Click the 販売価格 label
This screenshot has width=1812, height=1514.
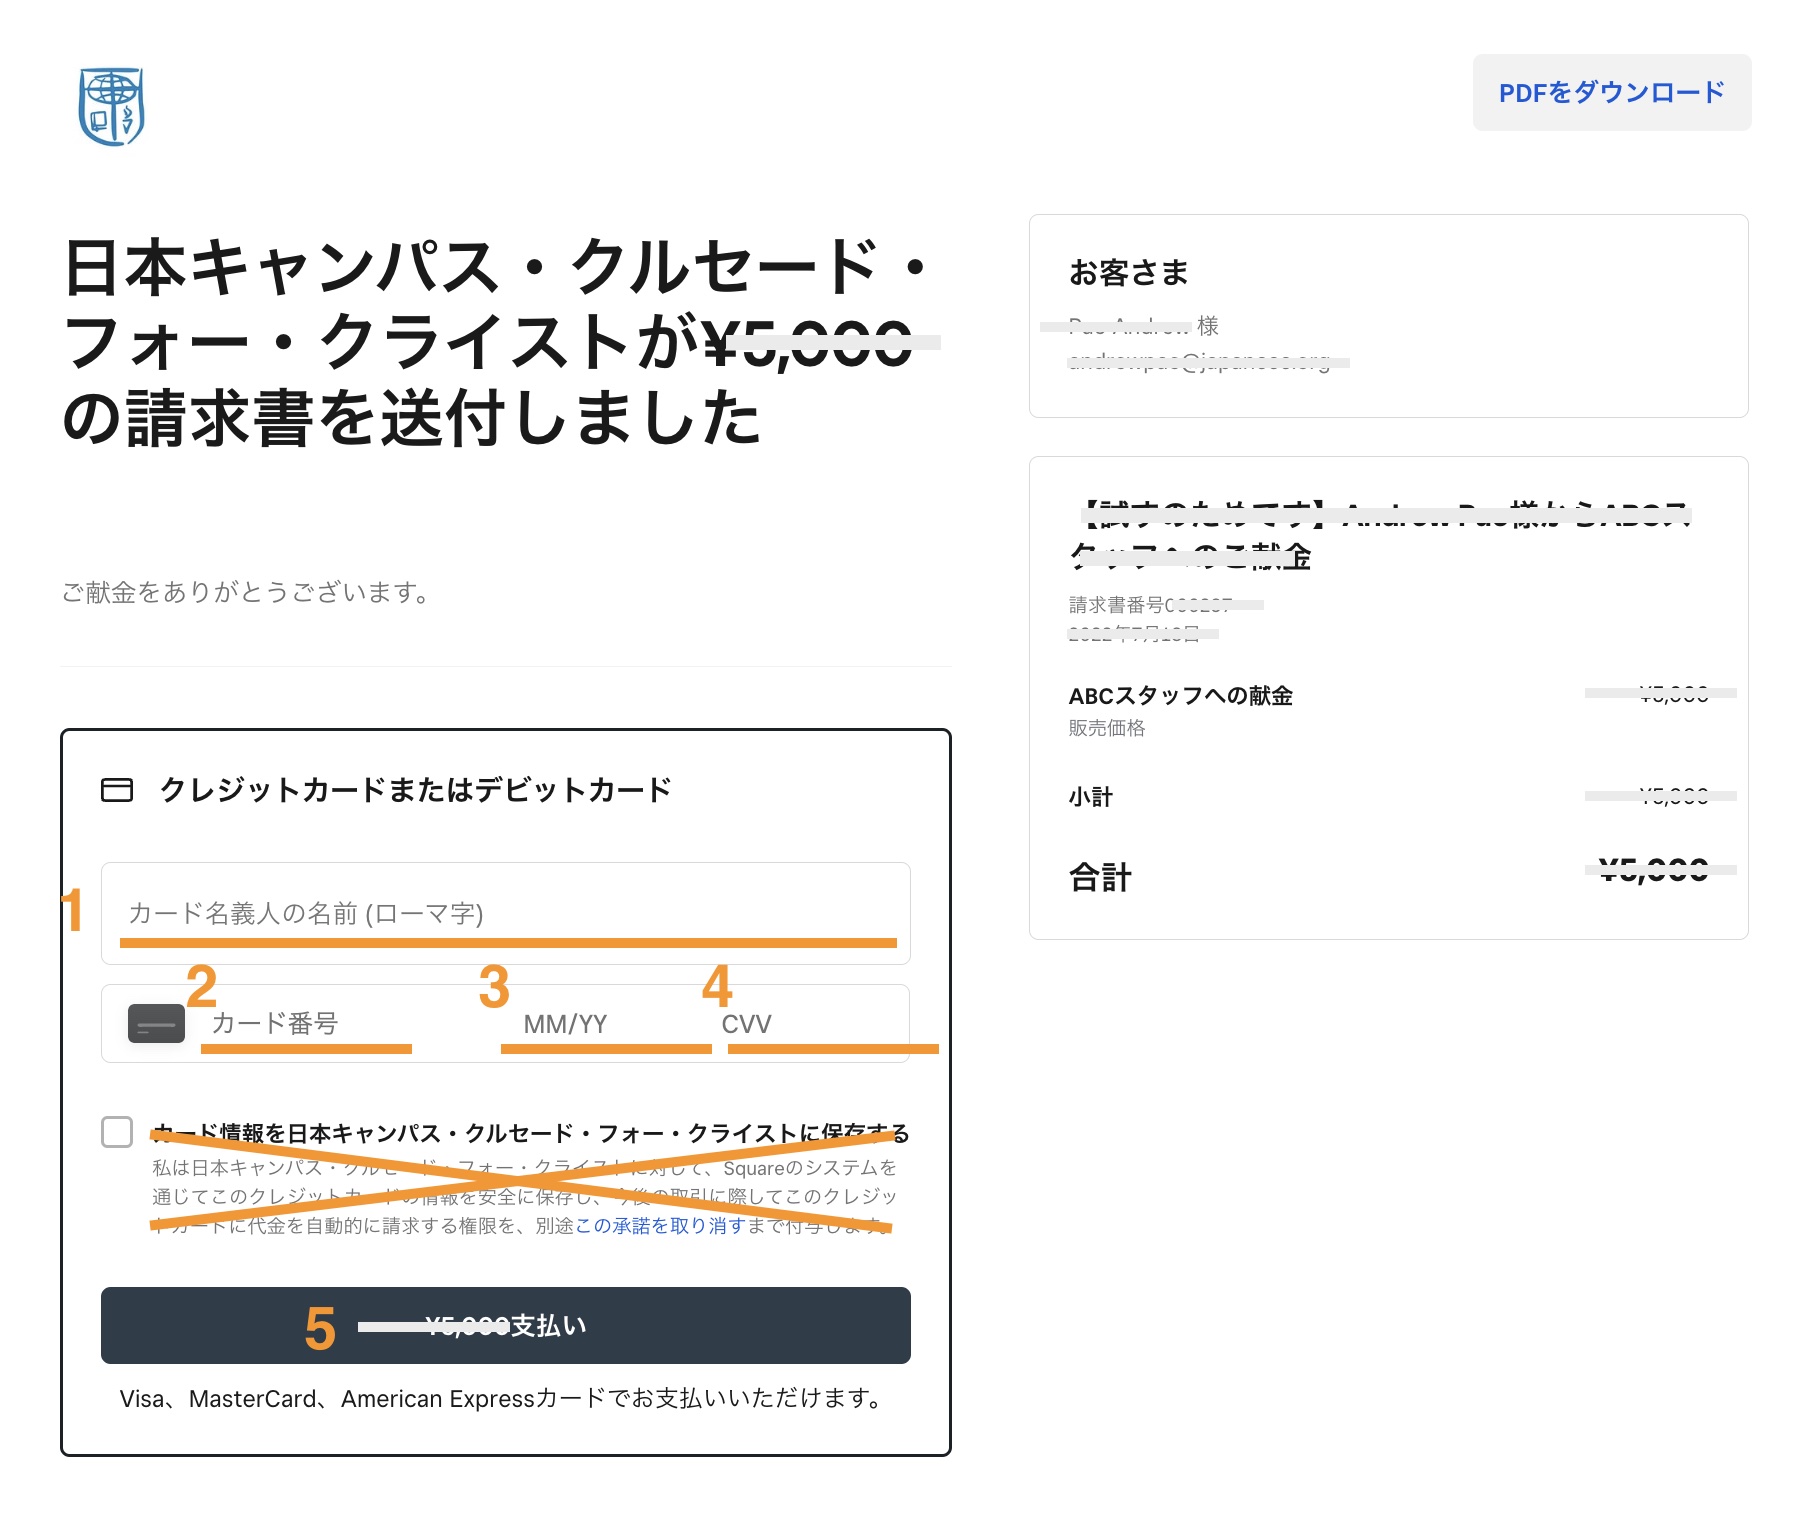(1107, 728)
